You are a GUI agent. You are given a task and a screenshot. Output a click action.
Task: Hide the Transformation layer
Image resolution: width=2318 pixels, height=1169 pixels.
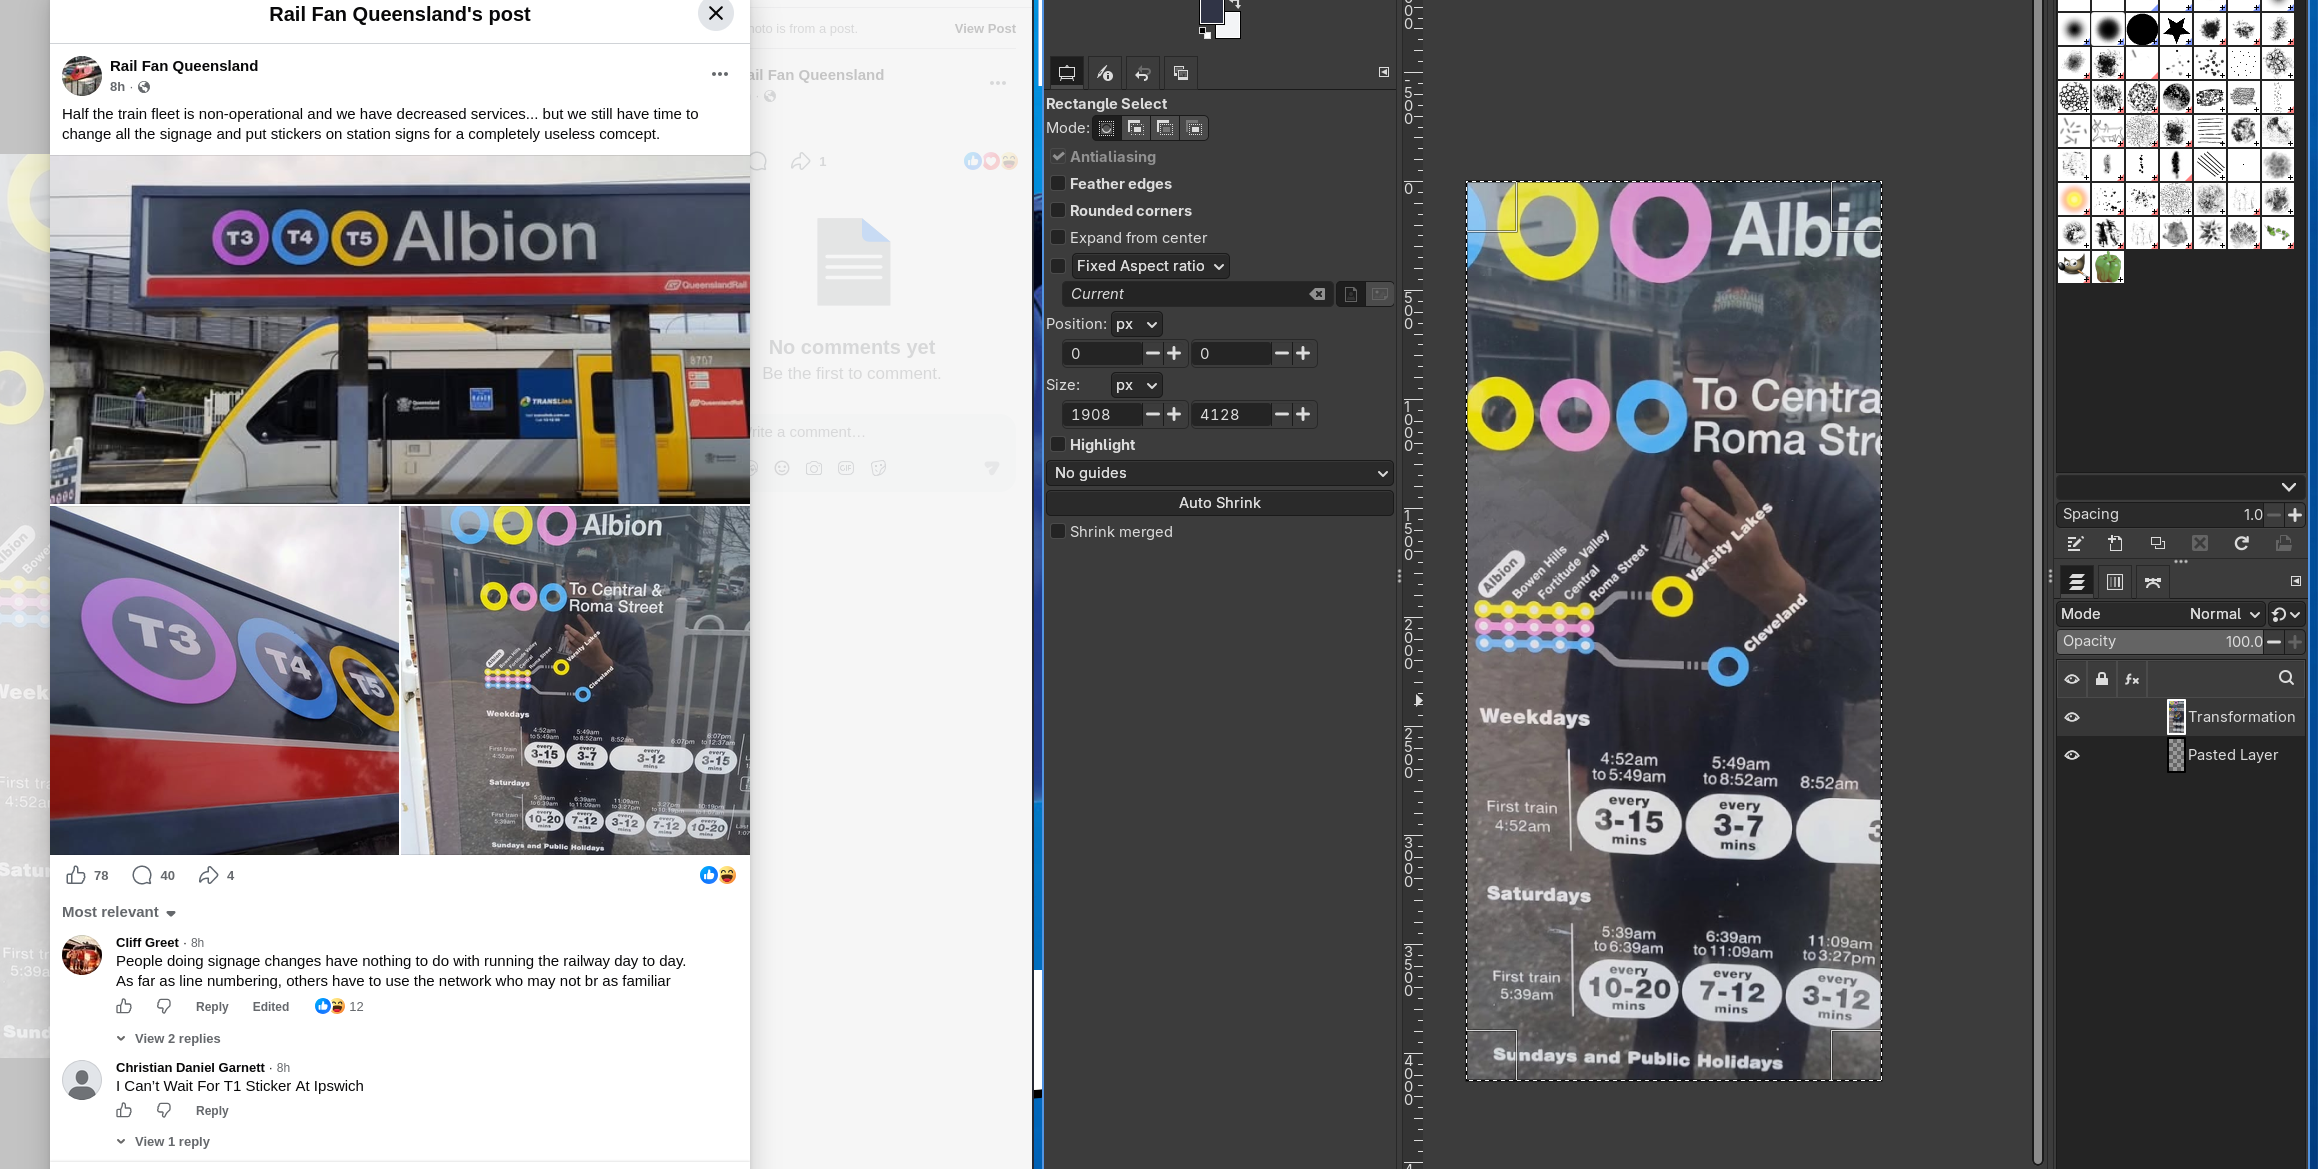click(2072, 717)
